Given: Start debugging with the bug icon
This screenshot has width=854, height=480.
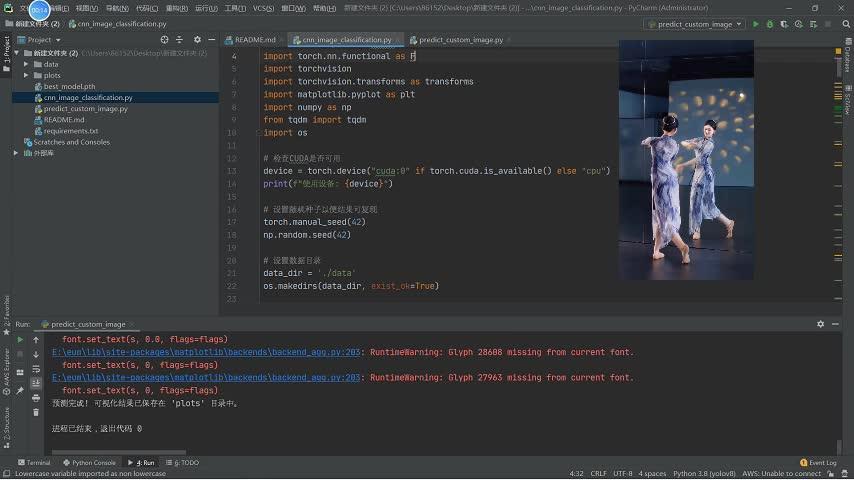Looking at the screenshot, I should 769,24.
